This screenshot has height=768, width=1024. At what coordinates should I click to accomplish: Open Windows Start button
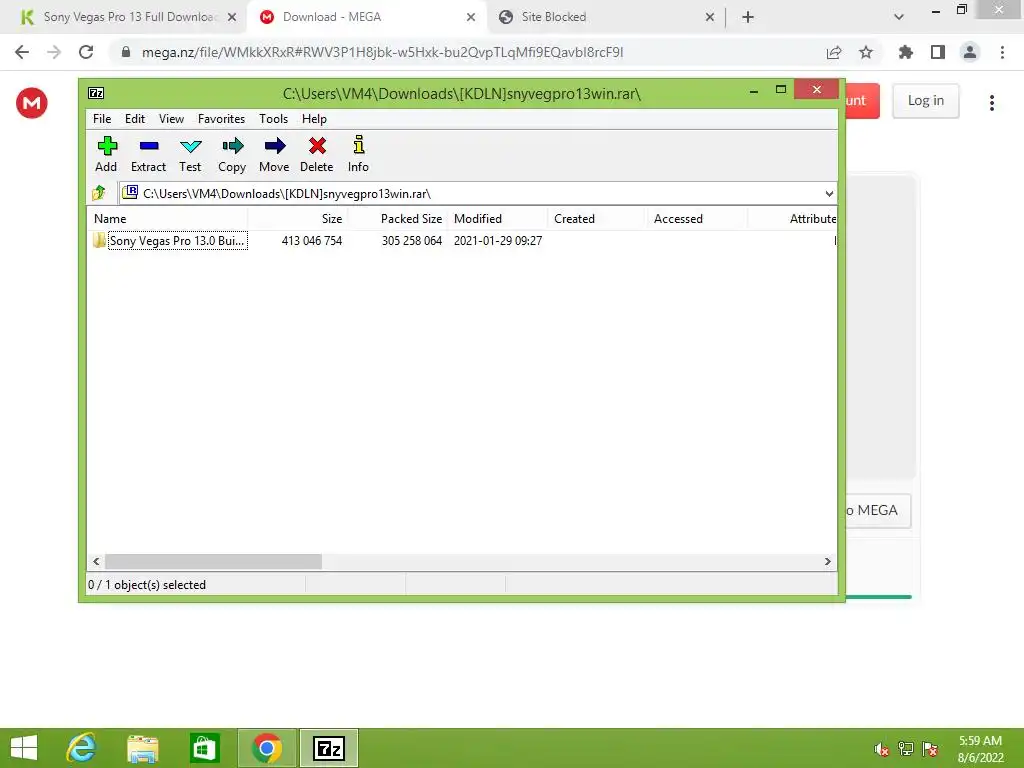(24, 748)
